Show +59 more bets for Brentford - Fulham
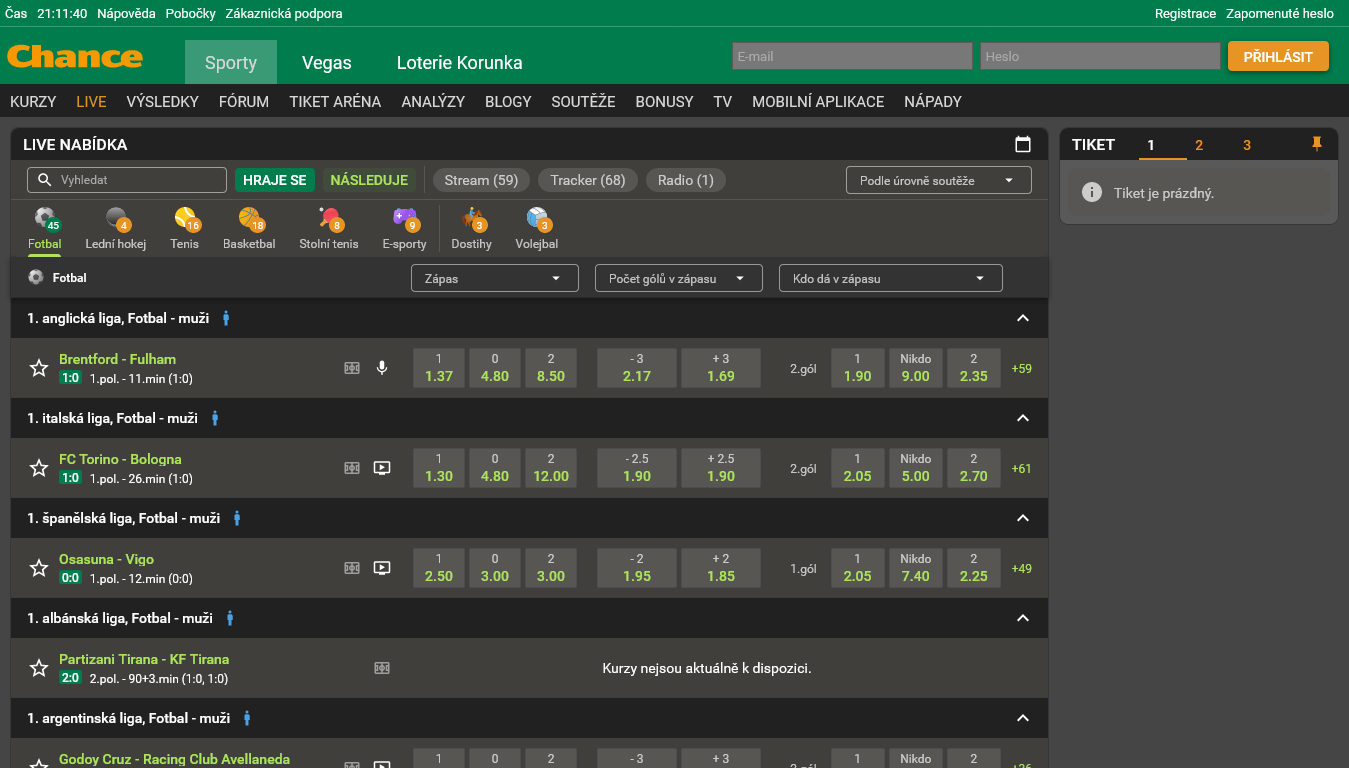Screen dimensions: 1349x768 1021,368
